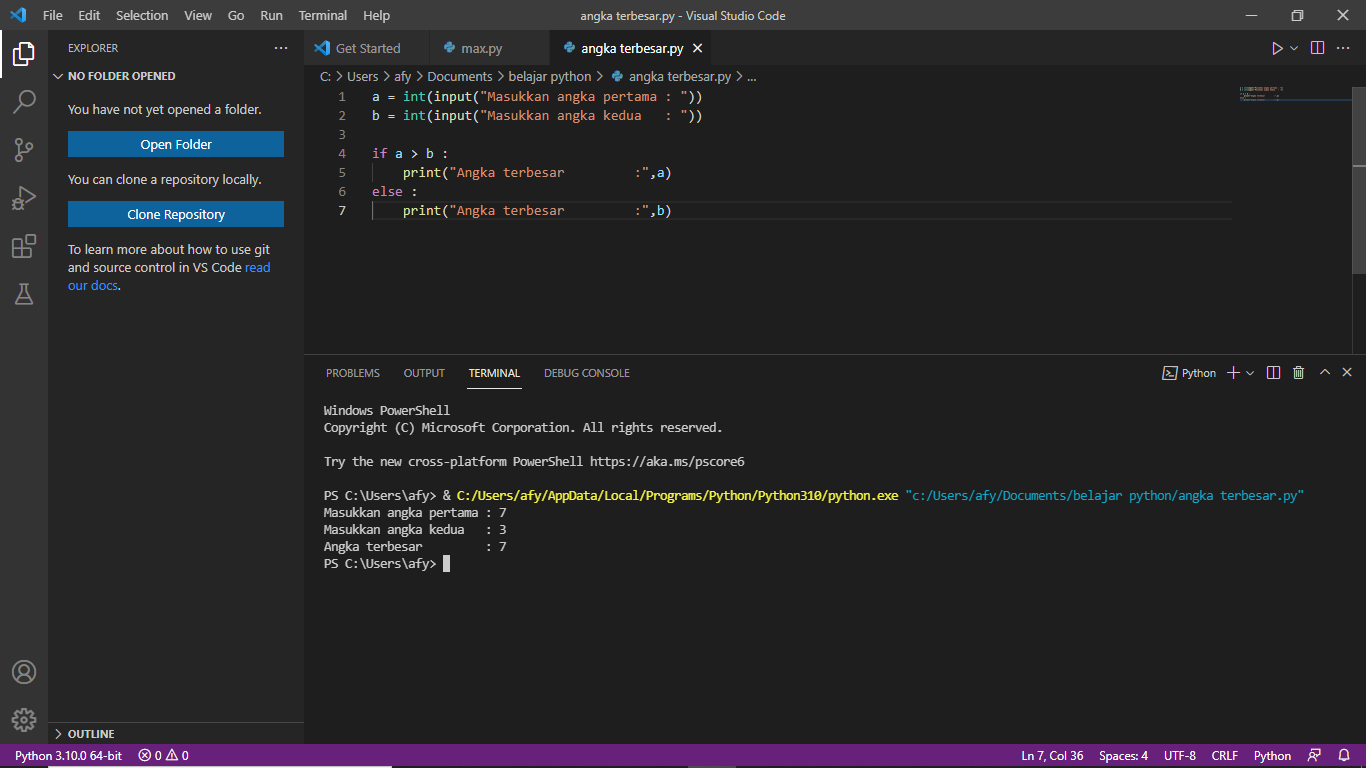Click code line 7 print statement
Image resolution: width=1366 pixels, height=768 pixels.
coord(537,210)
